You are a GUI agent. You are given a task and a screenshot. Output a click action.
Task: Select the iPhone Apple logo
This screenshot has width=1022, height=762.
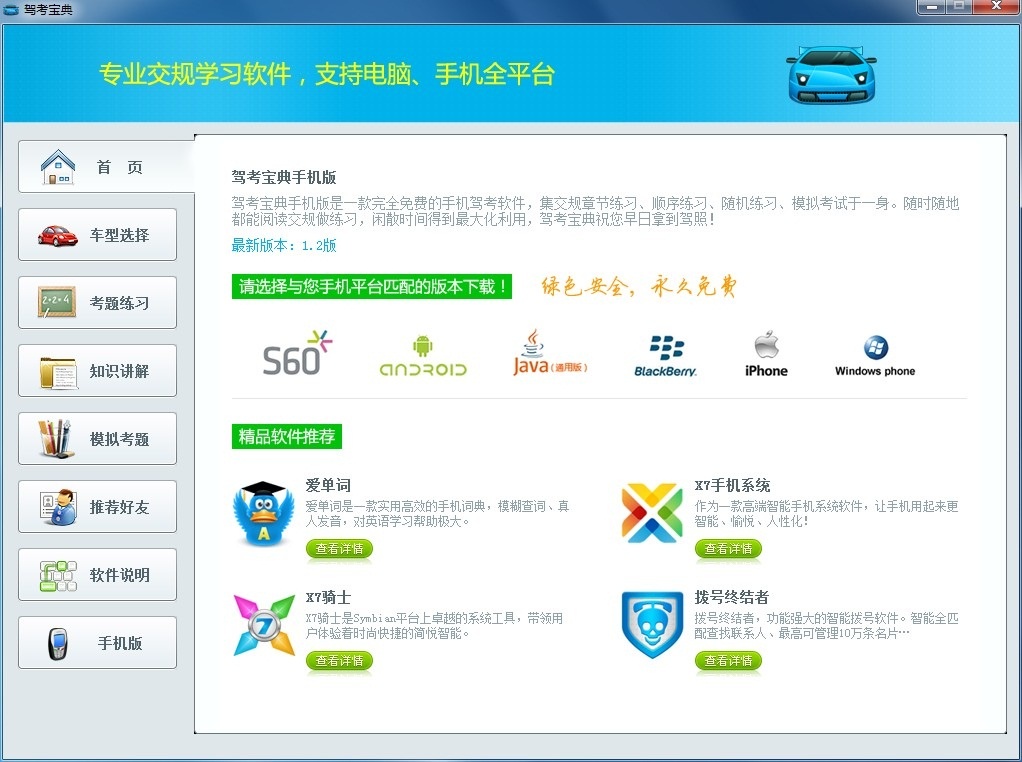tap(766, 354)
